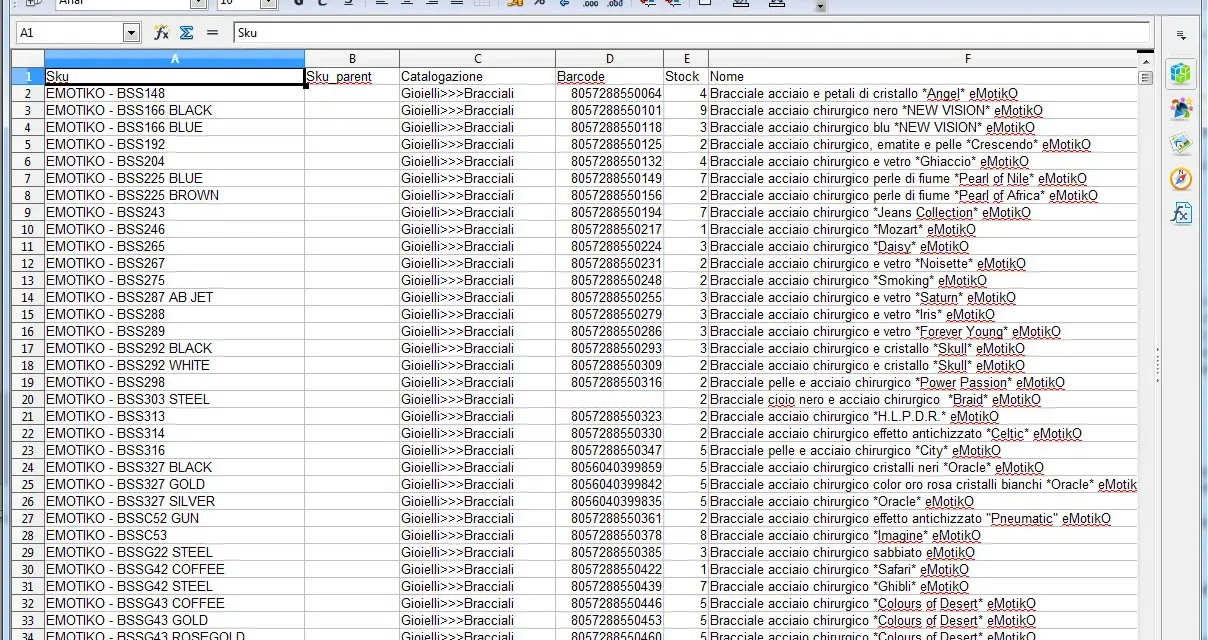The height and width of the screenshot is (640, 1208).
Task: Click the Sku_parent header cell
Action: point(352,76)
